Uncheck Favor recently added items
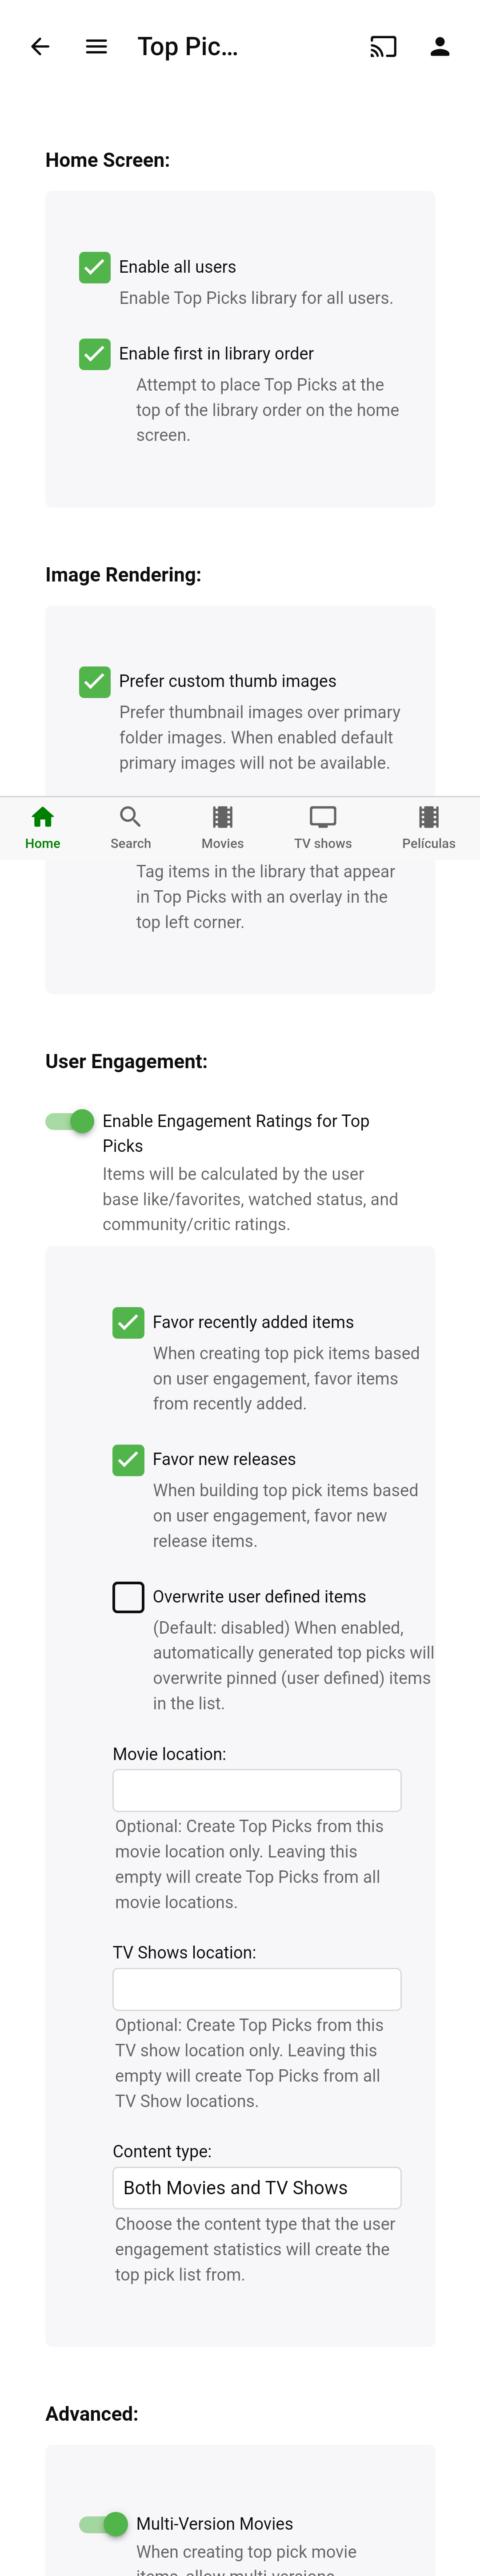This screenshot has width=480, height=2576. pyautogui.click(x=128, y=1322)
